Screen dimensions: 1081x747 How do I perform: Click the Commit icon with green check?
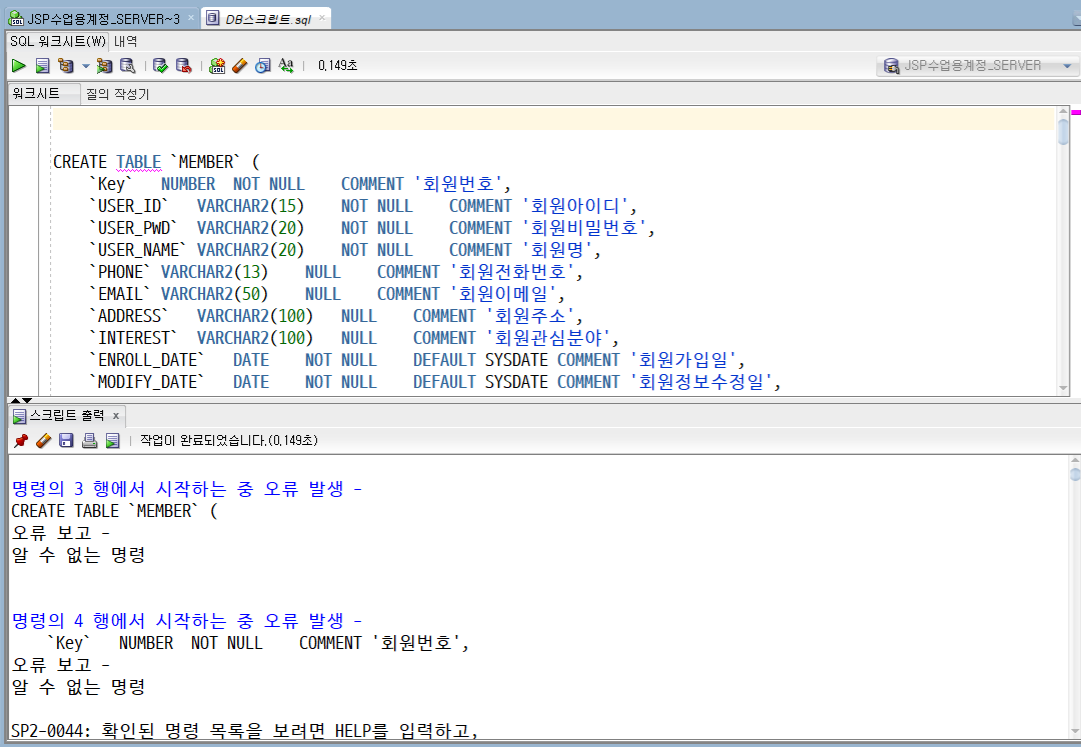161,65
